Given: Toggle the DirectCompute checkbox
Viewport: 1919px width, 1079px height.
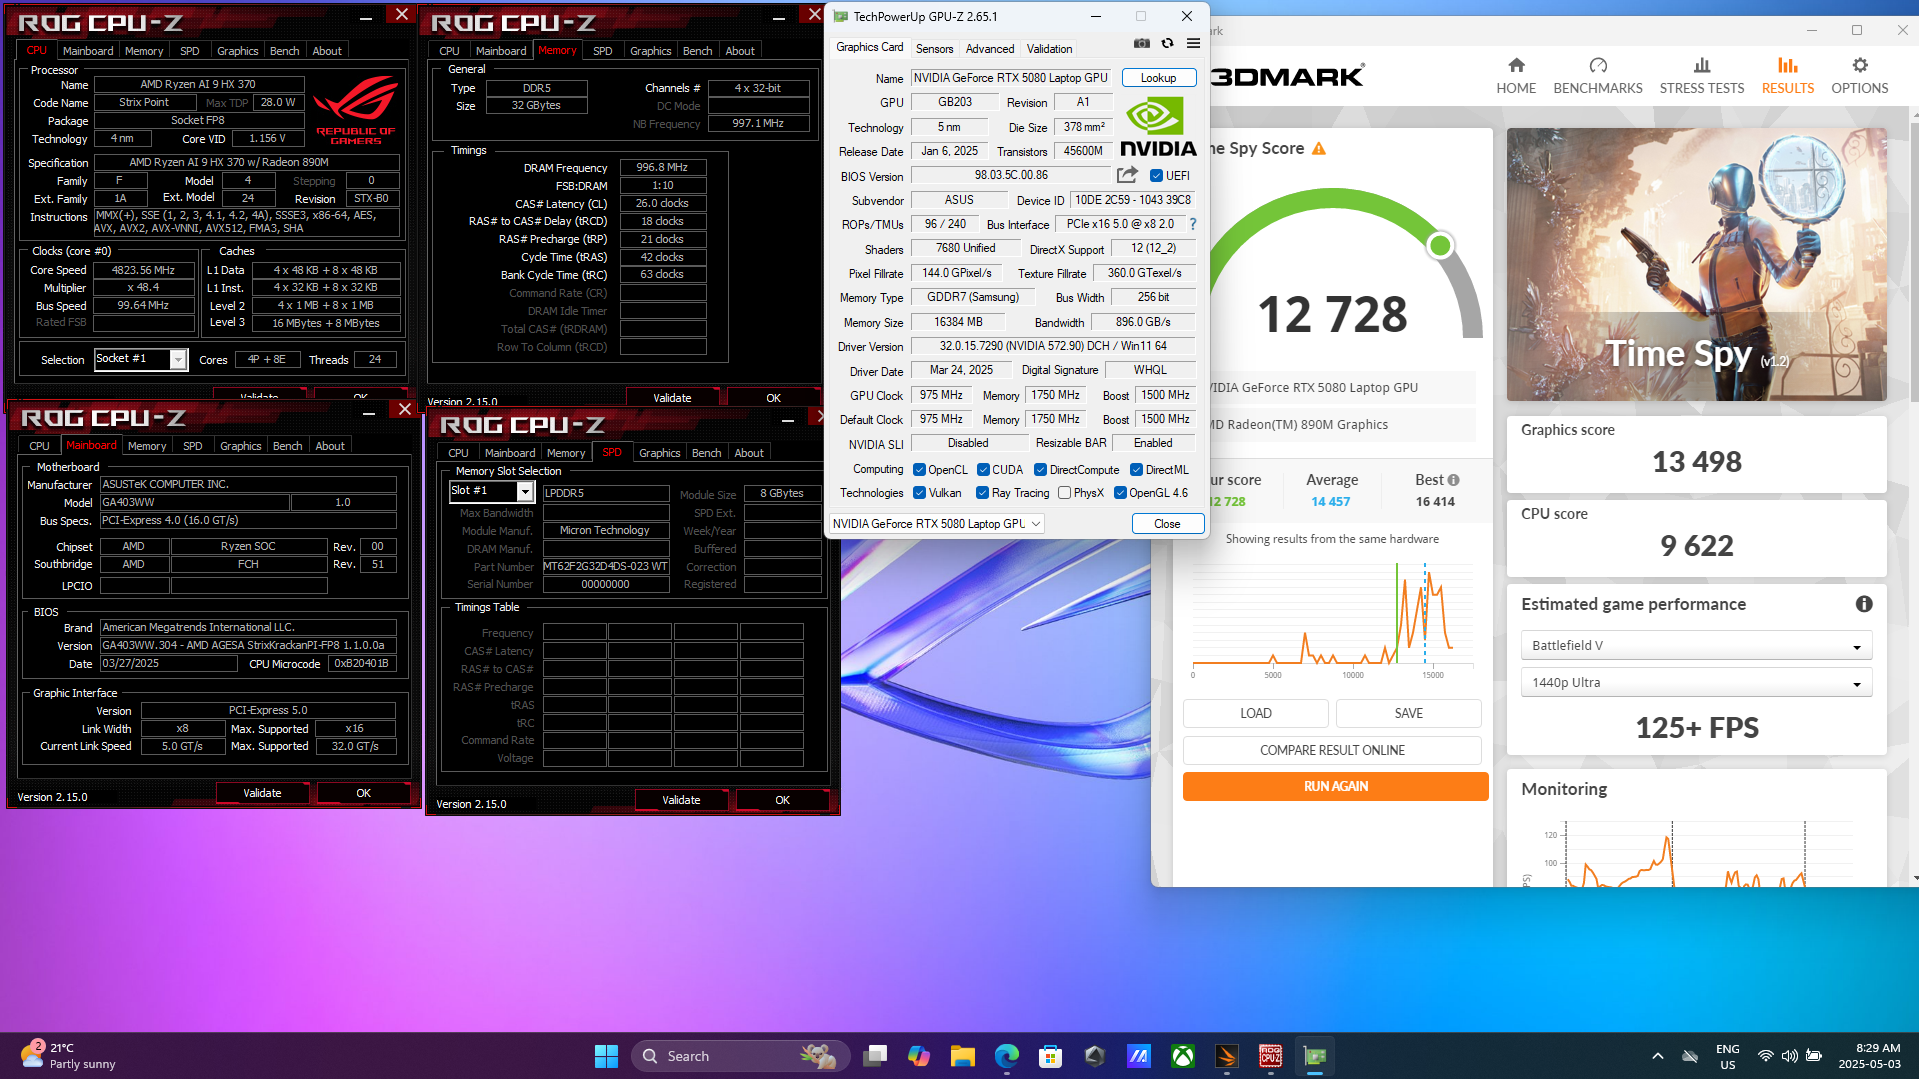Looking at the screenshot, I should (x=1040, y=470).
